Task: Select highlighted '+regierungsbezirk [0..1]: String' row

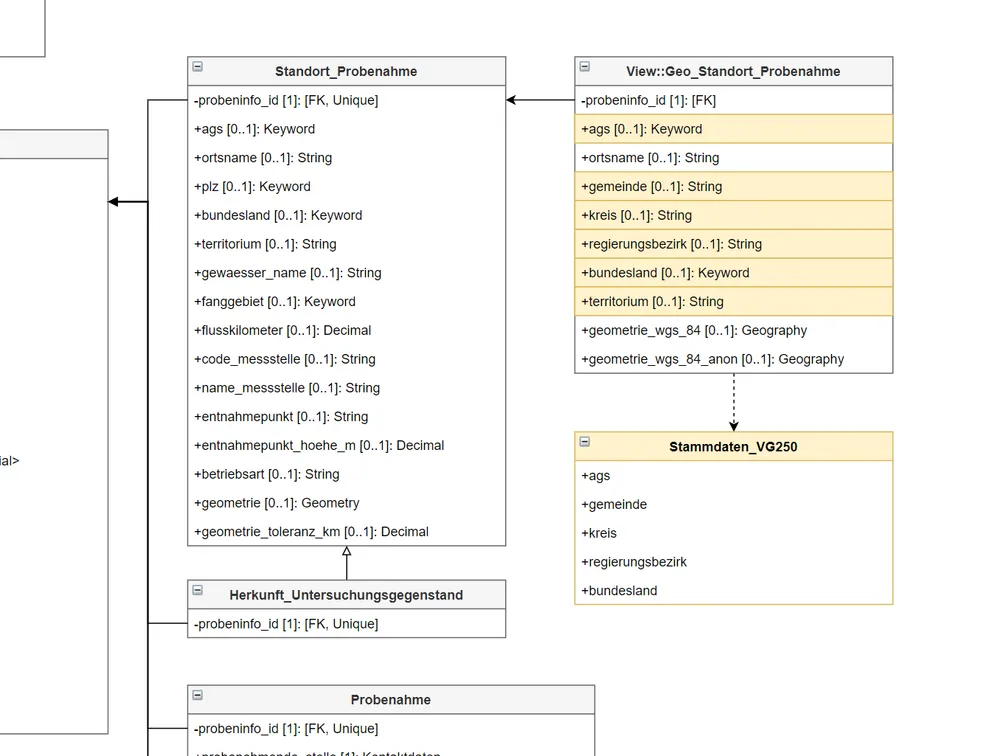Action: (733, 244)
